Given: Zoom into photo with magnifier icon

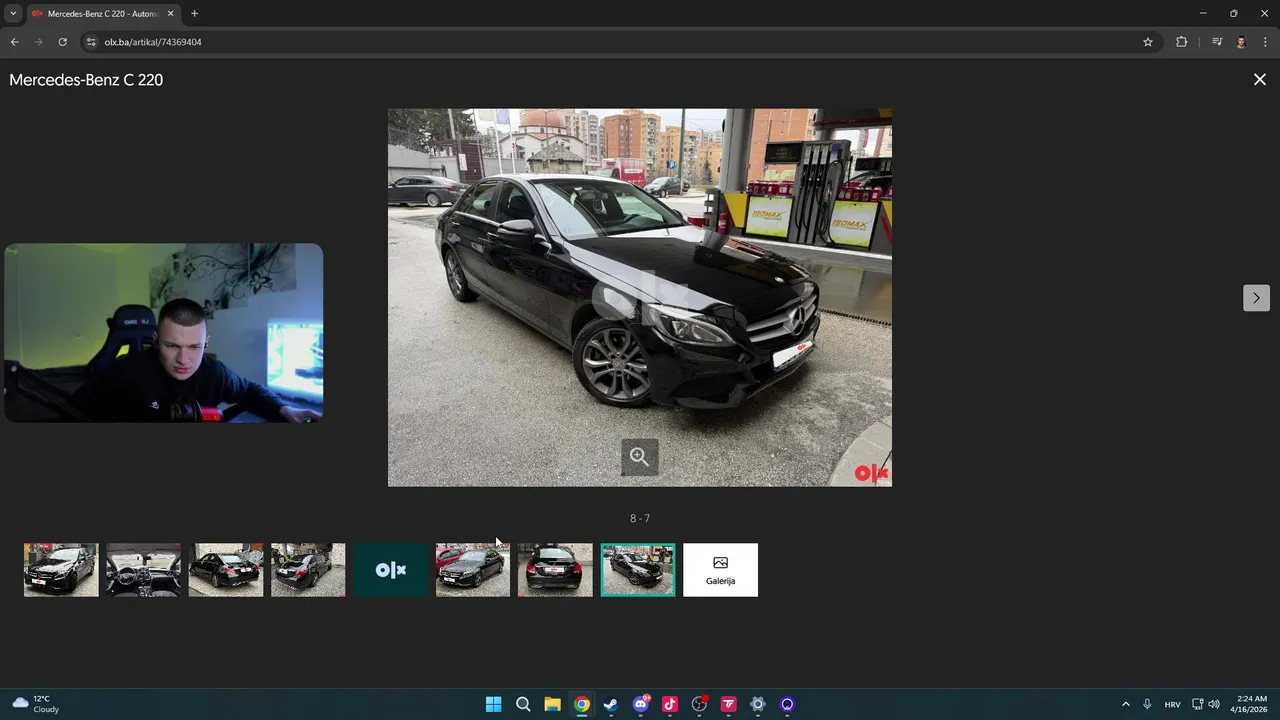Looking at the screenshot, I should [639, 457].
